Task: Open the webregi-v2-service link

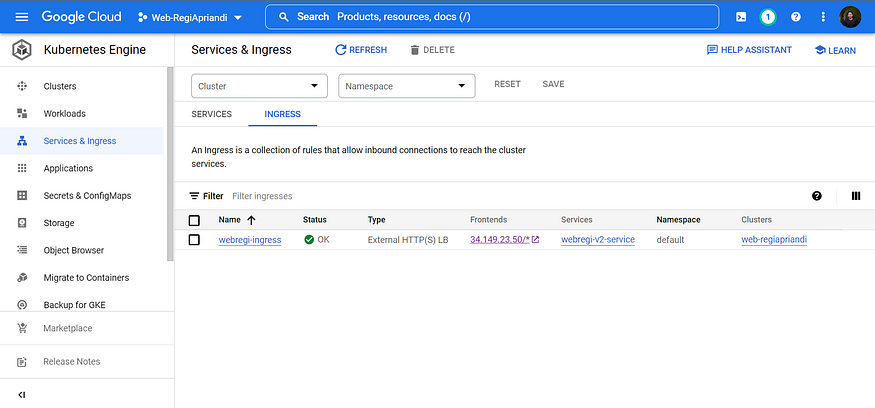Action: click(x=597, y=240)
